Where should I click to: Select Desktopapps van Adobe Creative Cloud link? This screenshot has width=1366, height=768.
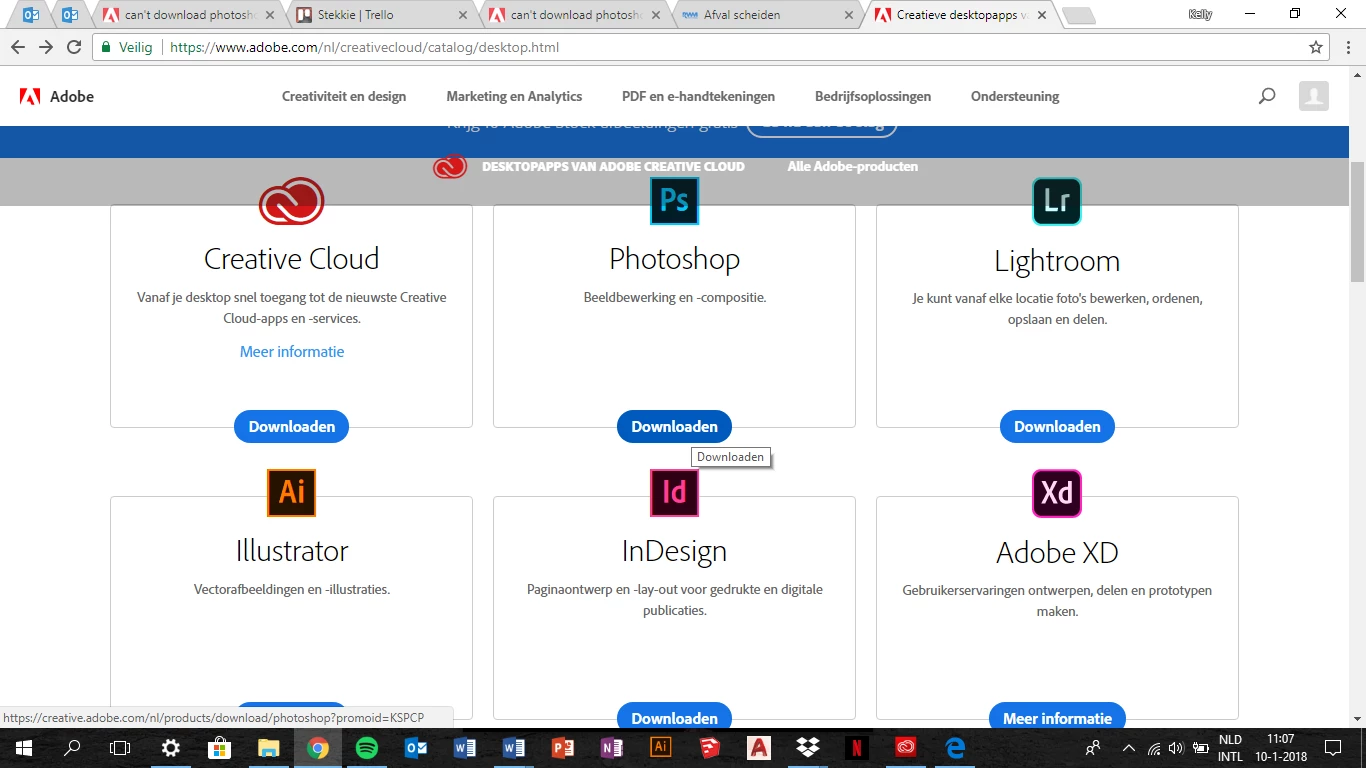(613, 166)
